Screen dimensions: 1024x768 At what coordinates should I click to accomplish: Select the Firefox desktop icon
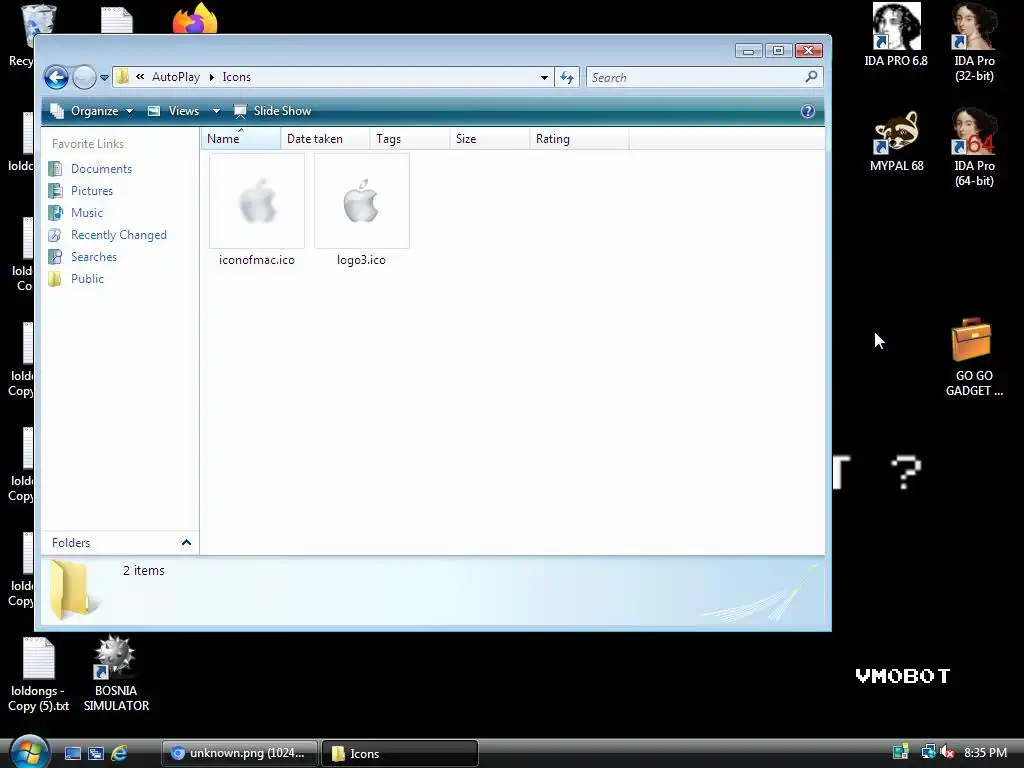pos(195,18)
